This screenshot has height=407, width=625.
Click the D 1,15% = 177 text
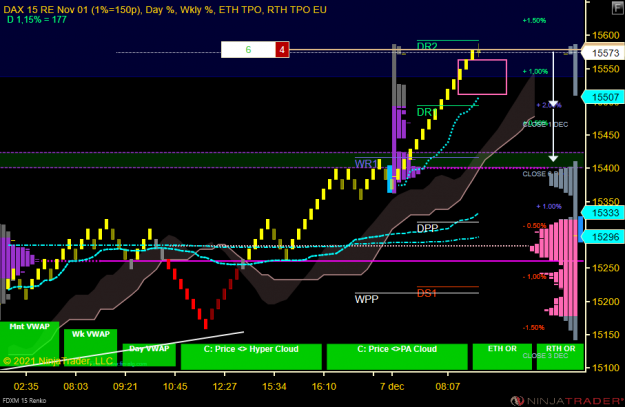(x=37, y=20)
